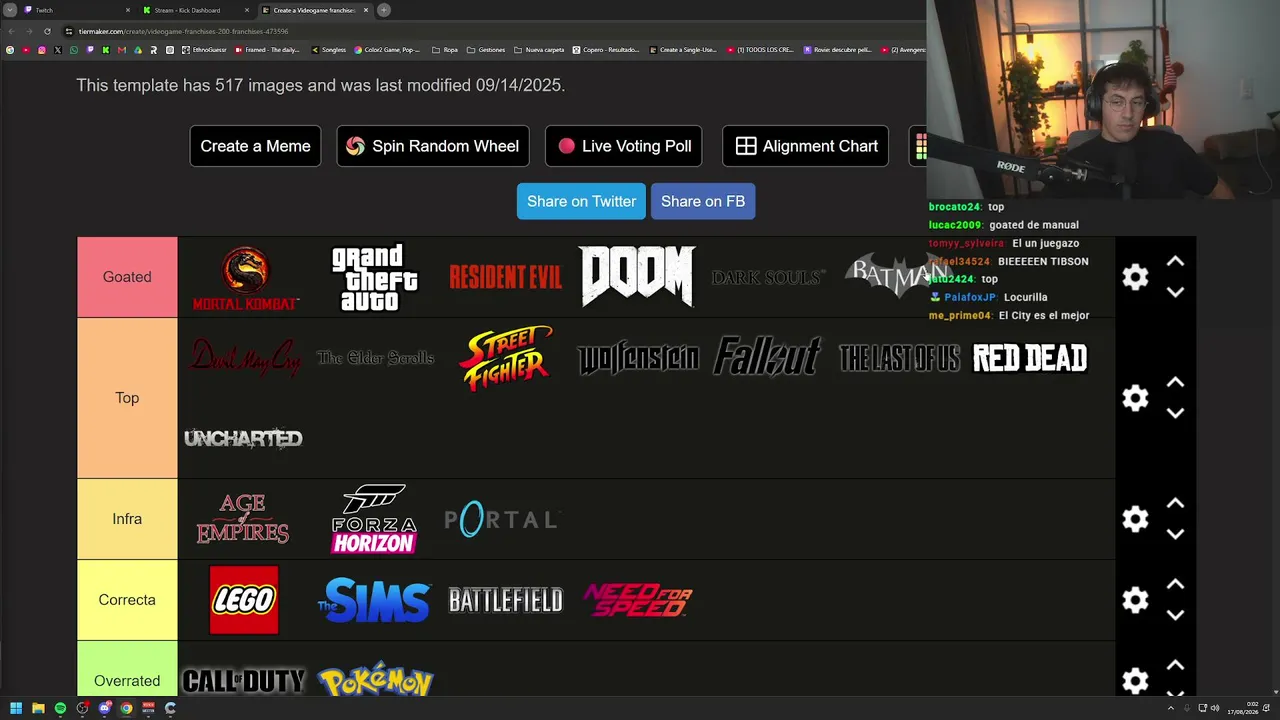Image resolution: width=1280 pixels, height=720 pixels.
Task: Pick the Need for Speed logo
Action: (x=637, y=600)
